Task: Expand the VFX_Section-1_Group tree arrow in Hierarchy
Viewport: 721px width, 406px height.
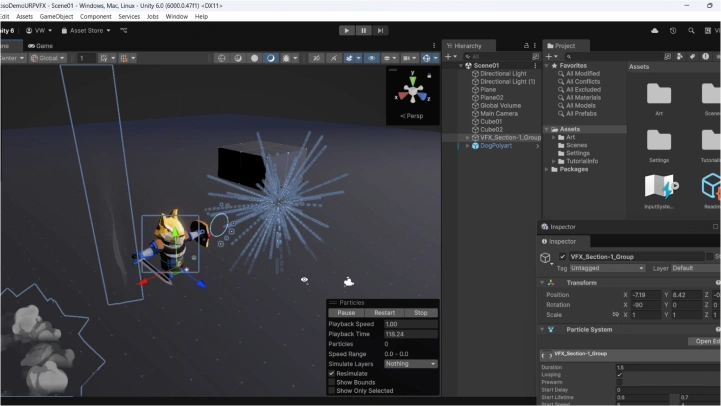Action: point(468,137)
